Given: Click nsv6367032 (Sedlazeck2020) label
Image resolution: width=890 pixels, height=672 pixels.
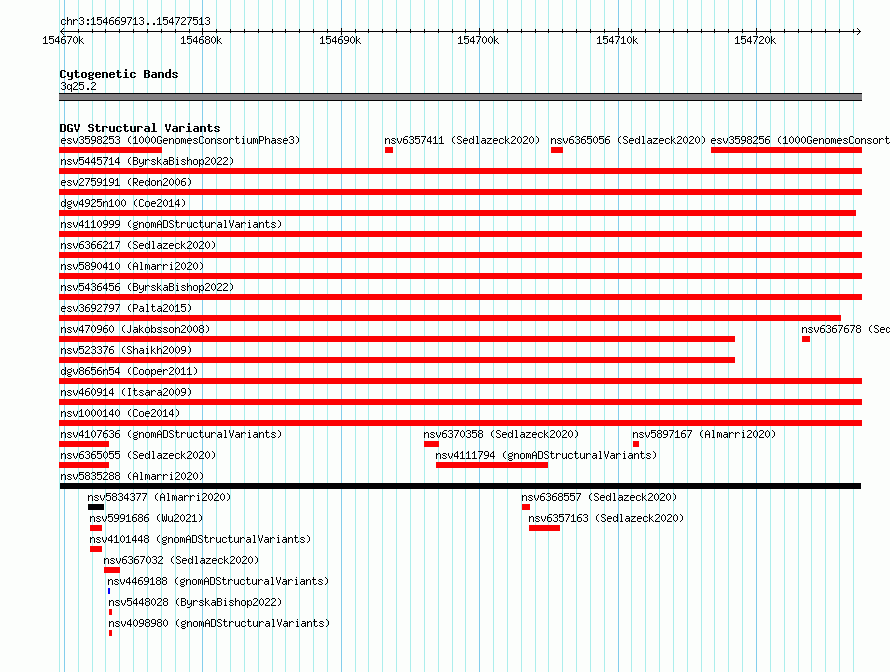Looking at the screenshot, I should click(181, 560).
